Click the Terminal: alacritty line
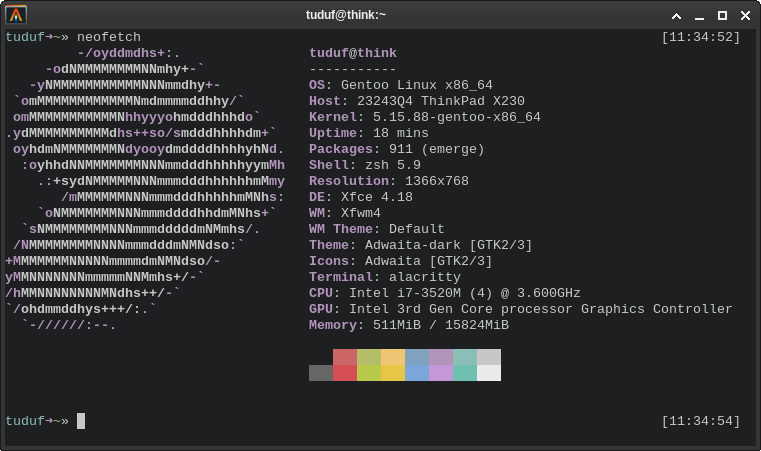 click(x=385, y=277)
